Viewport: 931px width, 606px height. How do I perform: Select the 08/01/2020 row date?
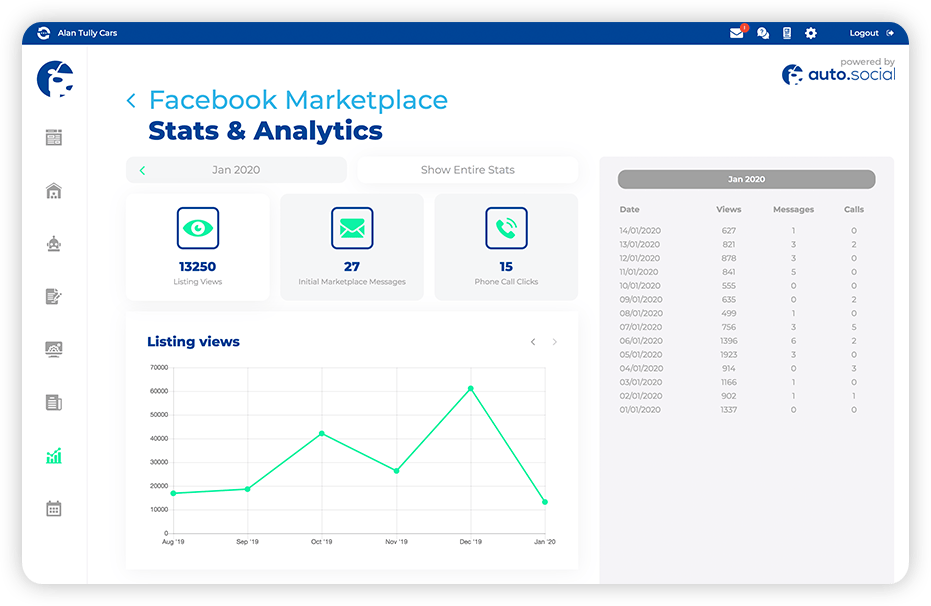tap(641, 313)
